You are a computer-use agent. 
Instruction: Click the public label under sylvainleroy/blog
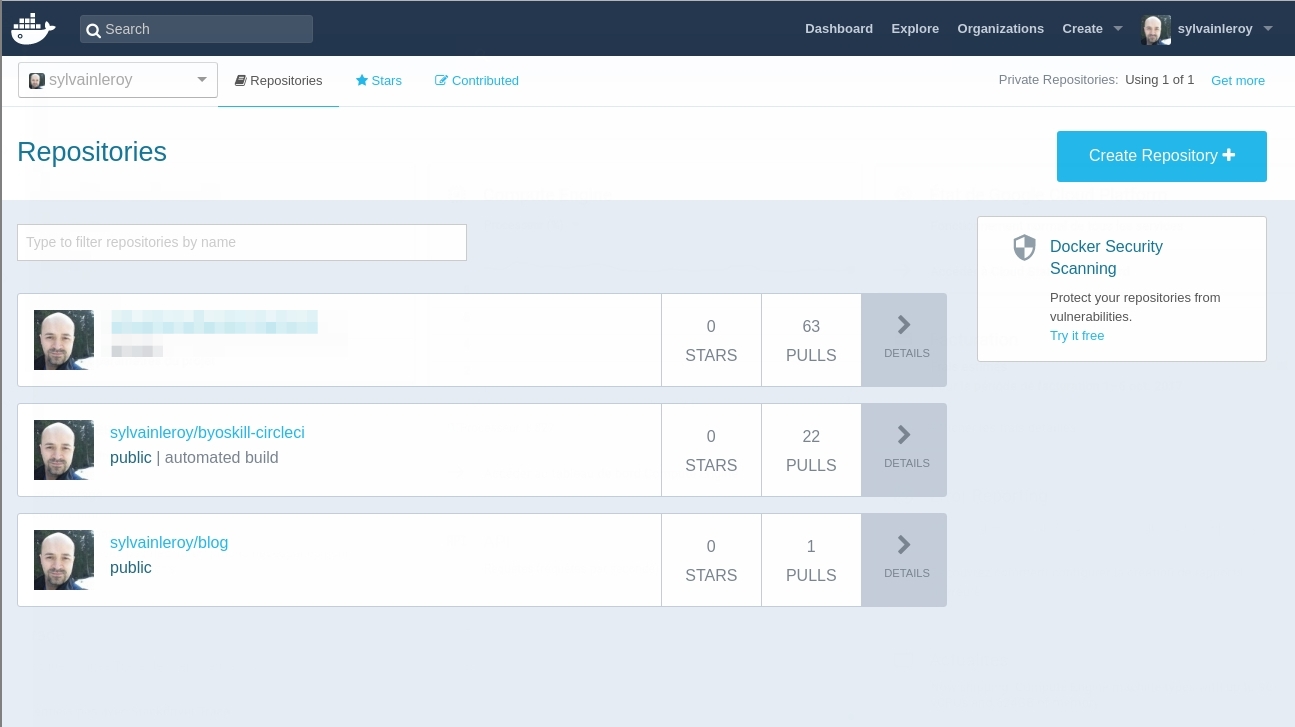(x=131, y=568)
